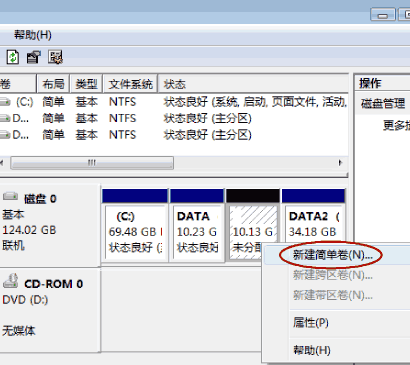The height and width of the screenshot is (365, 410).
Task: Select the DATA 10.23 GB partition block
Action: [197, 226]
